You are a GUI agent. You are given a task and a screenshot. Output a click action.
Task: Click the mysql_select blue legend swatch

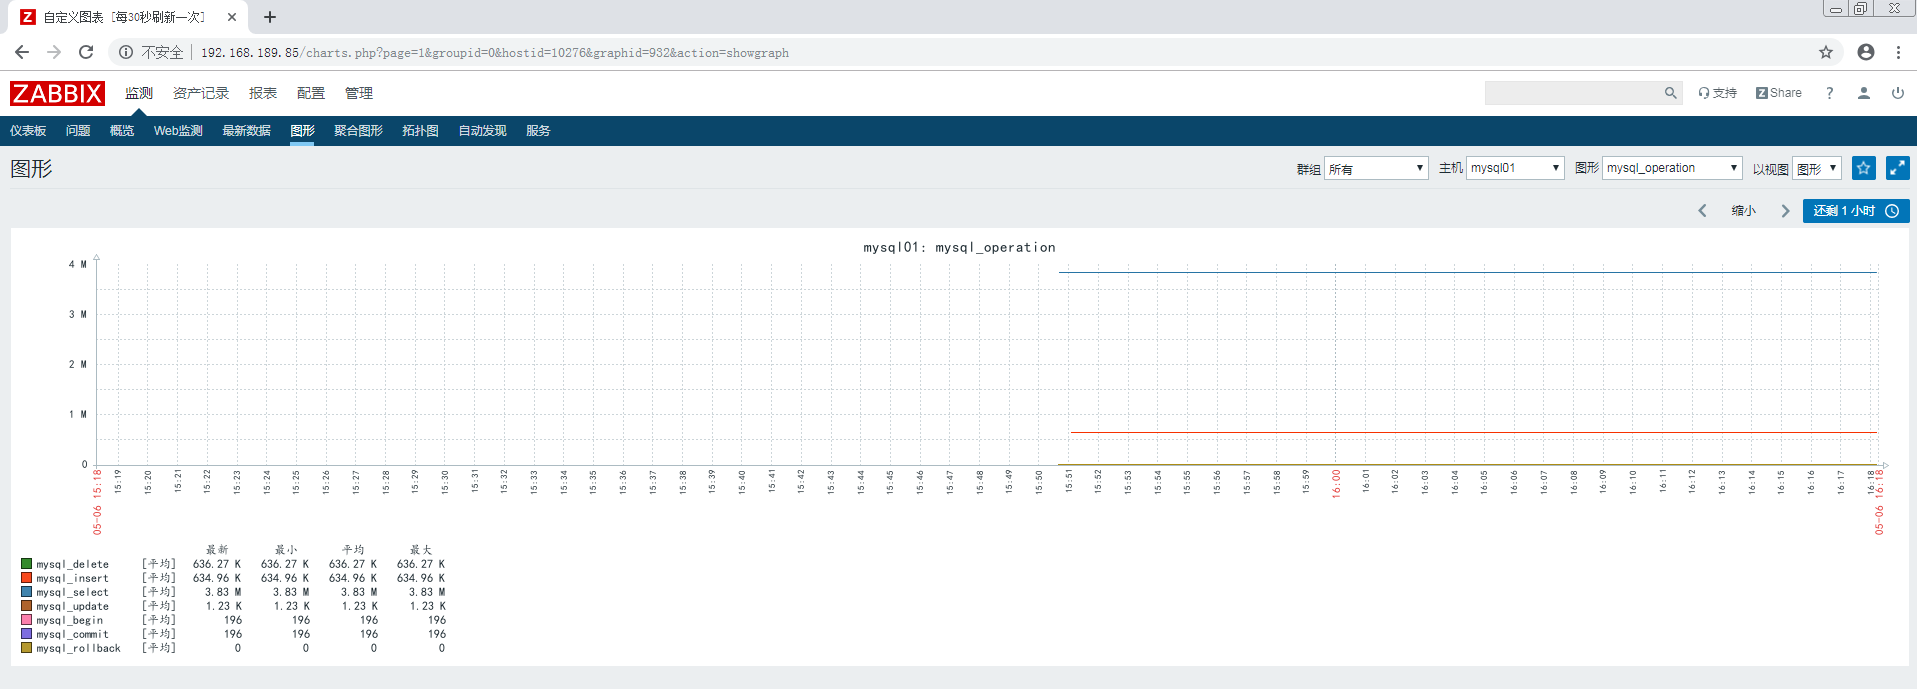coord(27,592)
